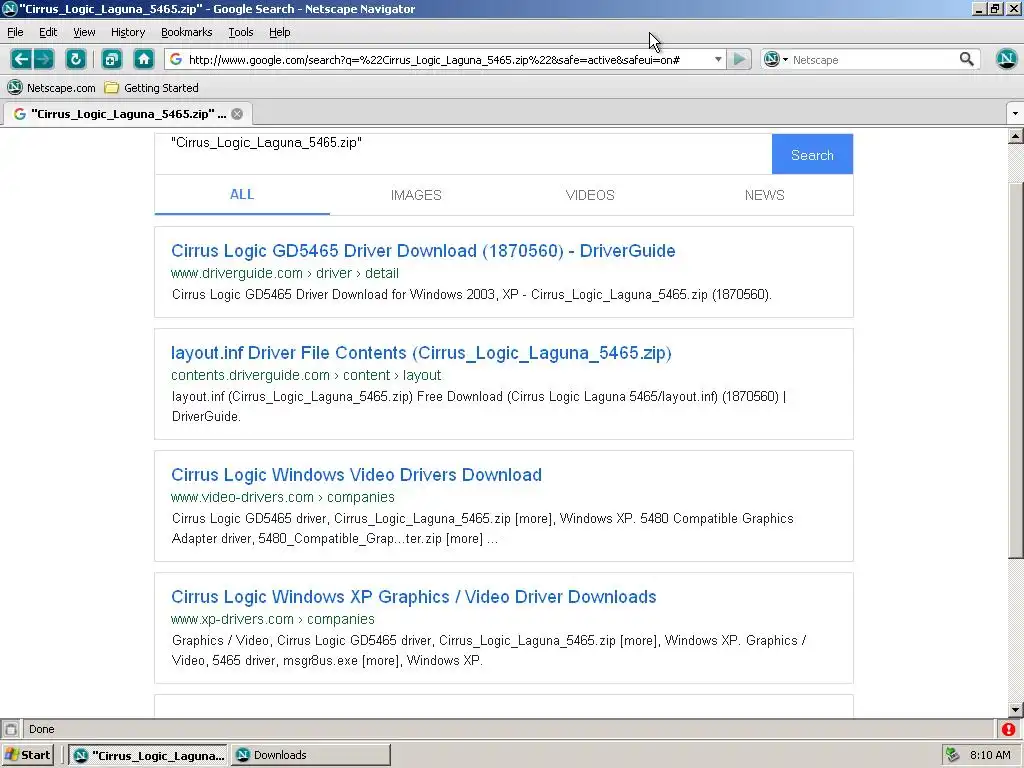
Task: Open the tab list dropdown arrow
Action: click(1015, 114)
